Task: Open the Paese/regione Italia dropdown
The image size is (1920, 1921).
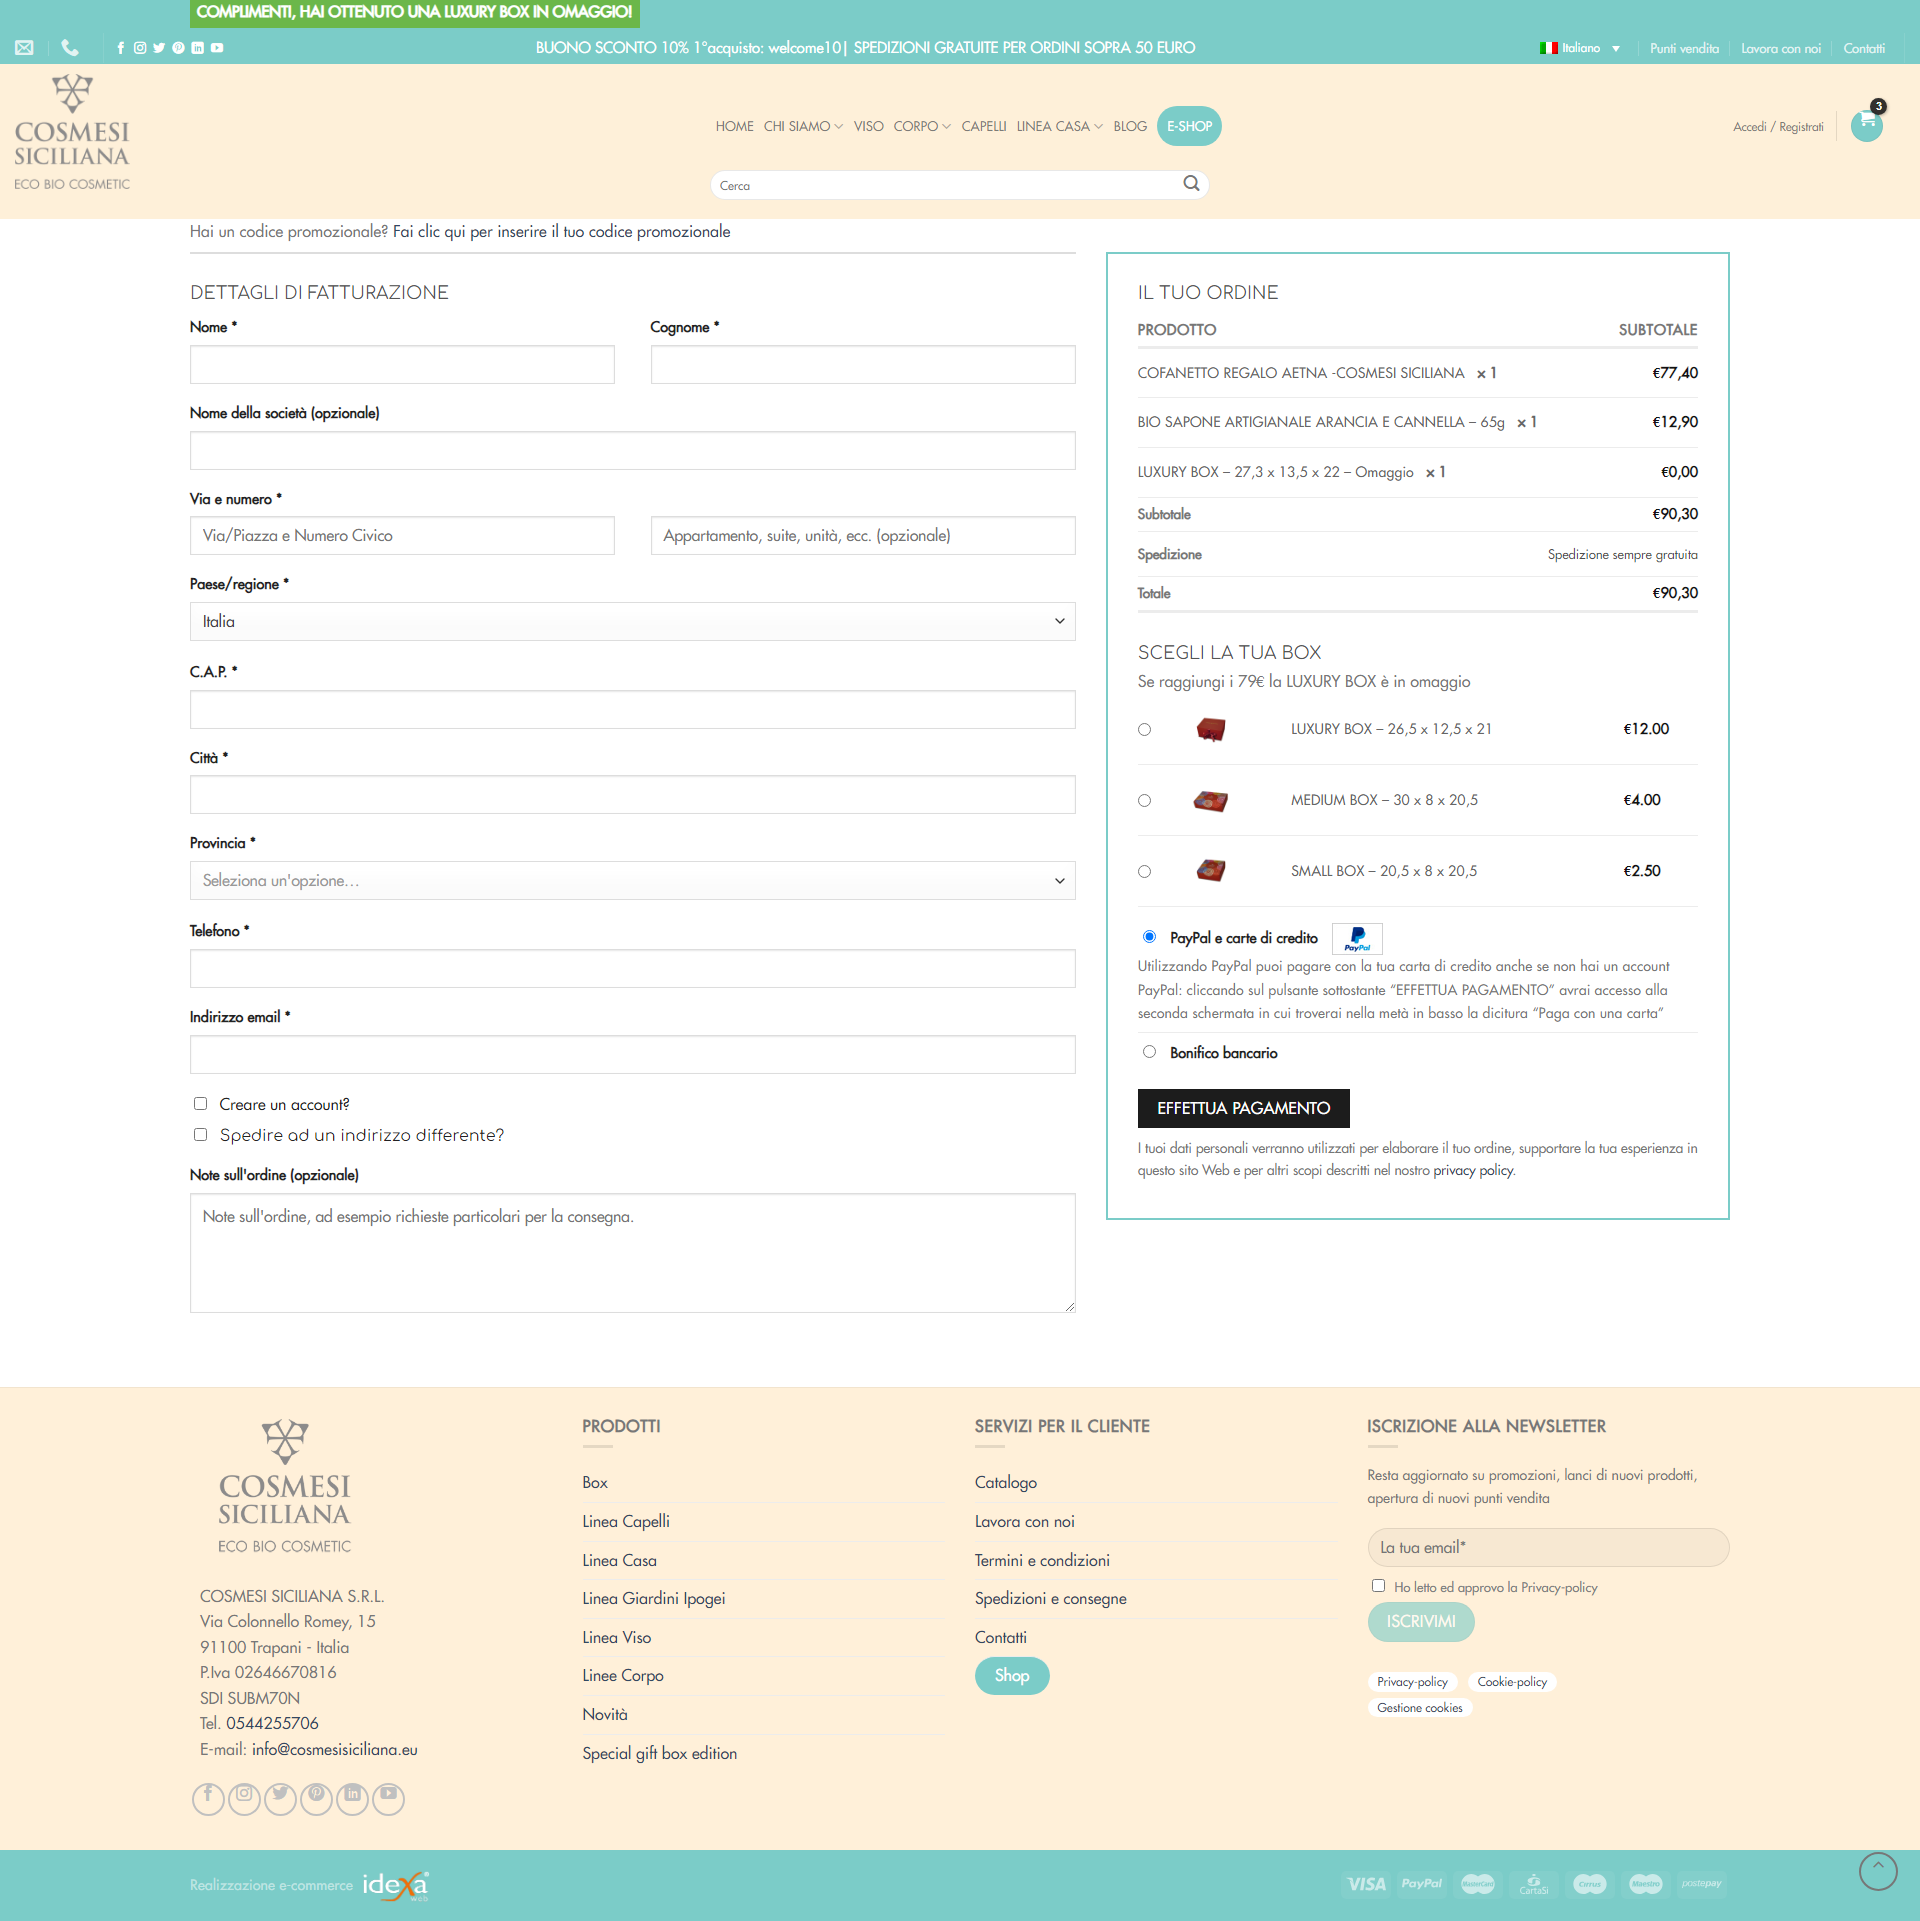Action: [633, 621]
